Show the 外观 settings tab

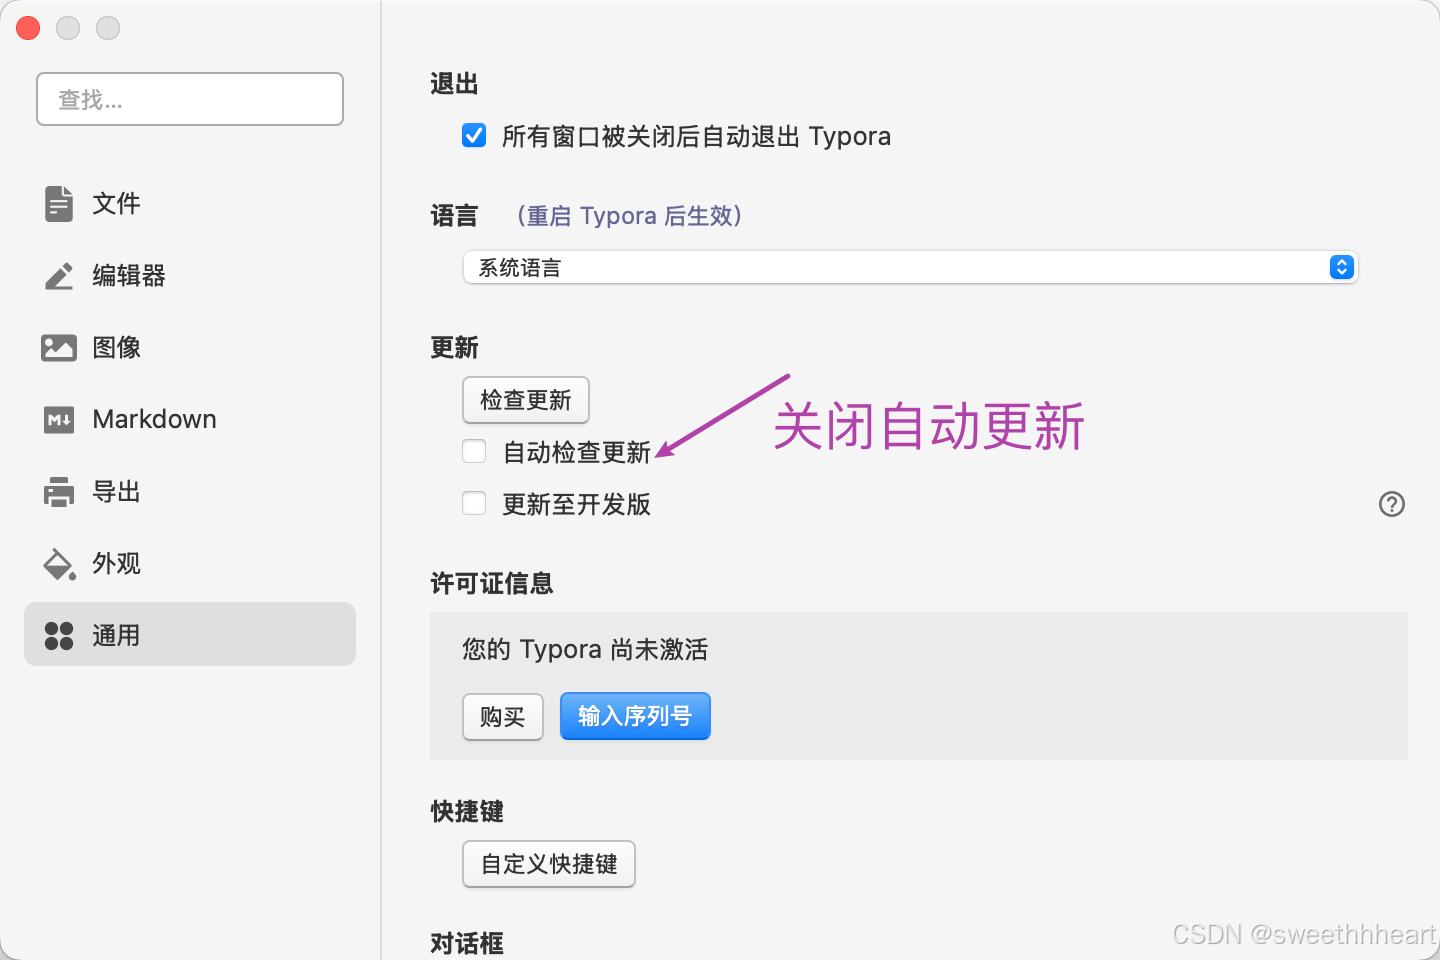190,564
